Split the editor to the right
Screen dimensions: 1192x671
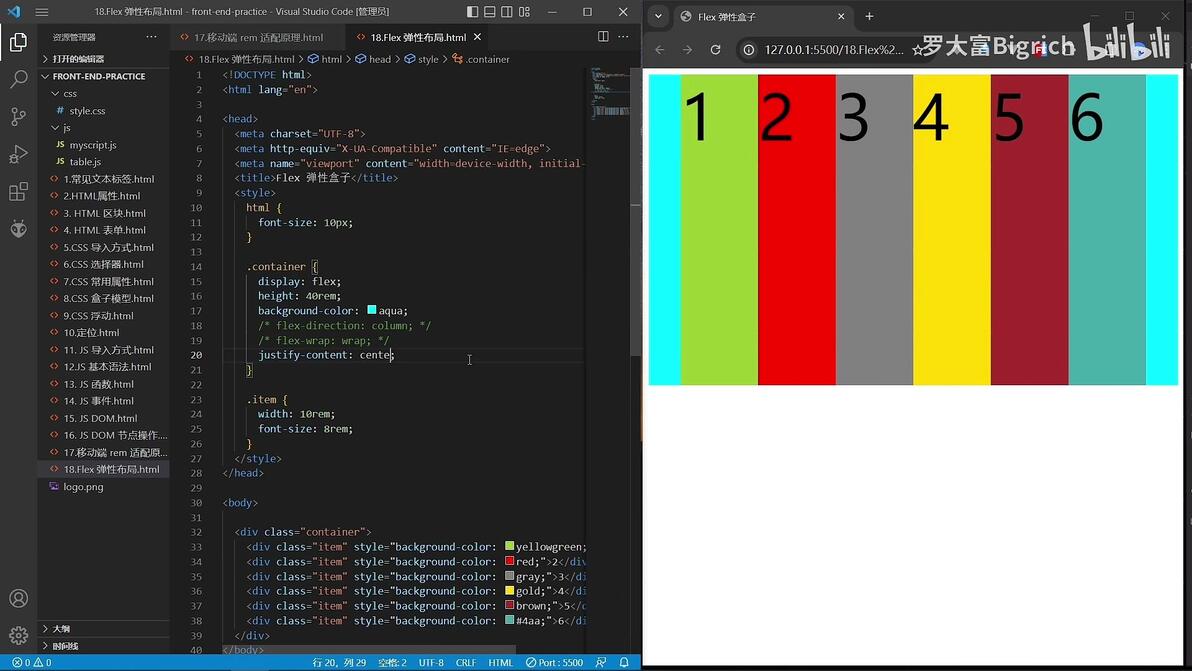click(603, 36)
